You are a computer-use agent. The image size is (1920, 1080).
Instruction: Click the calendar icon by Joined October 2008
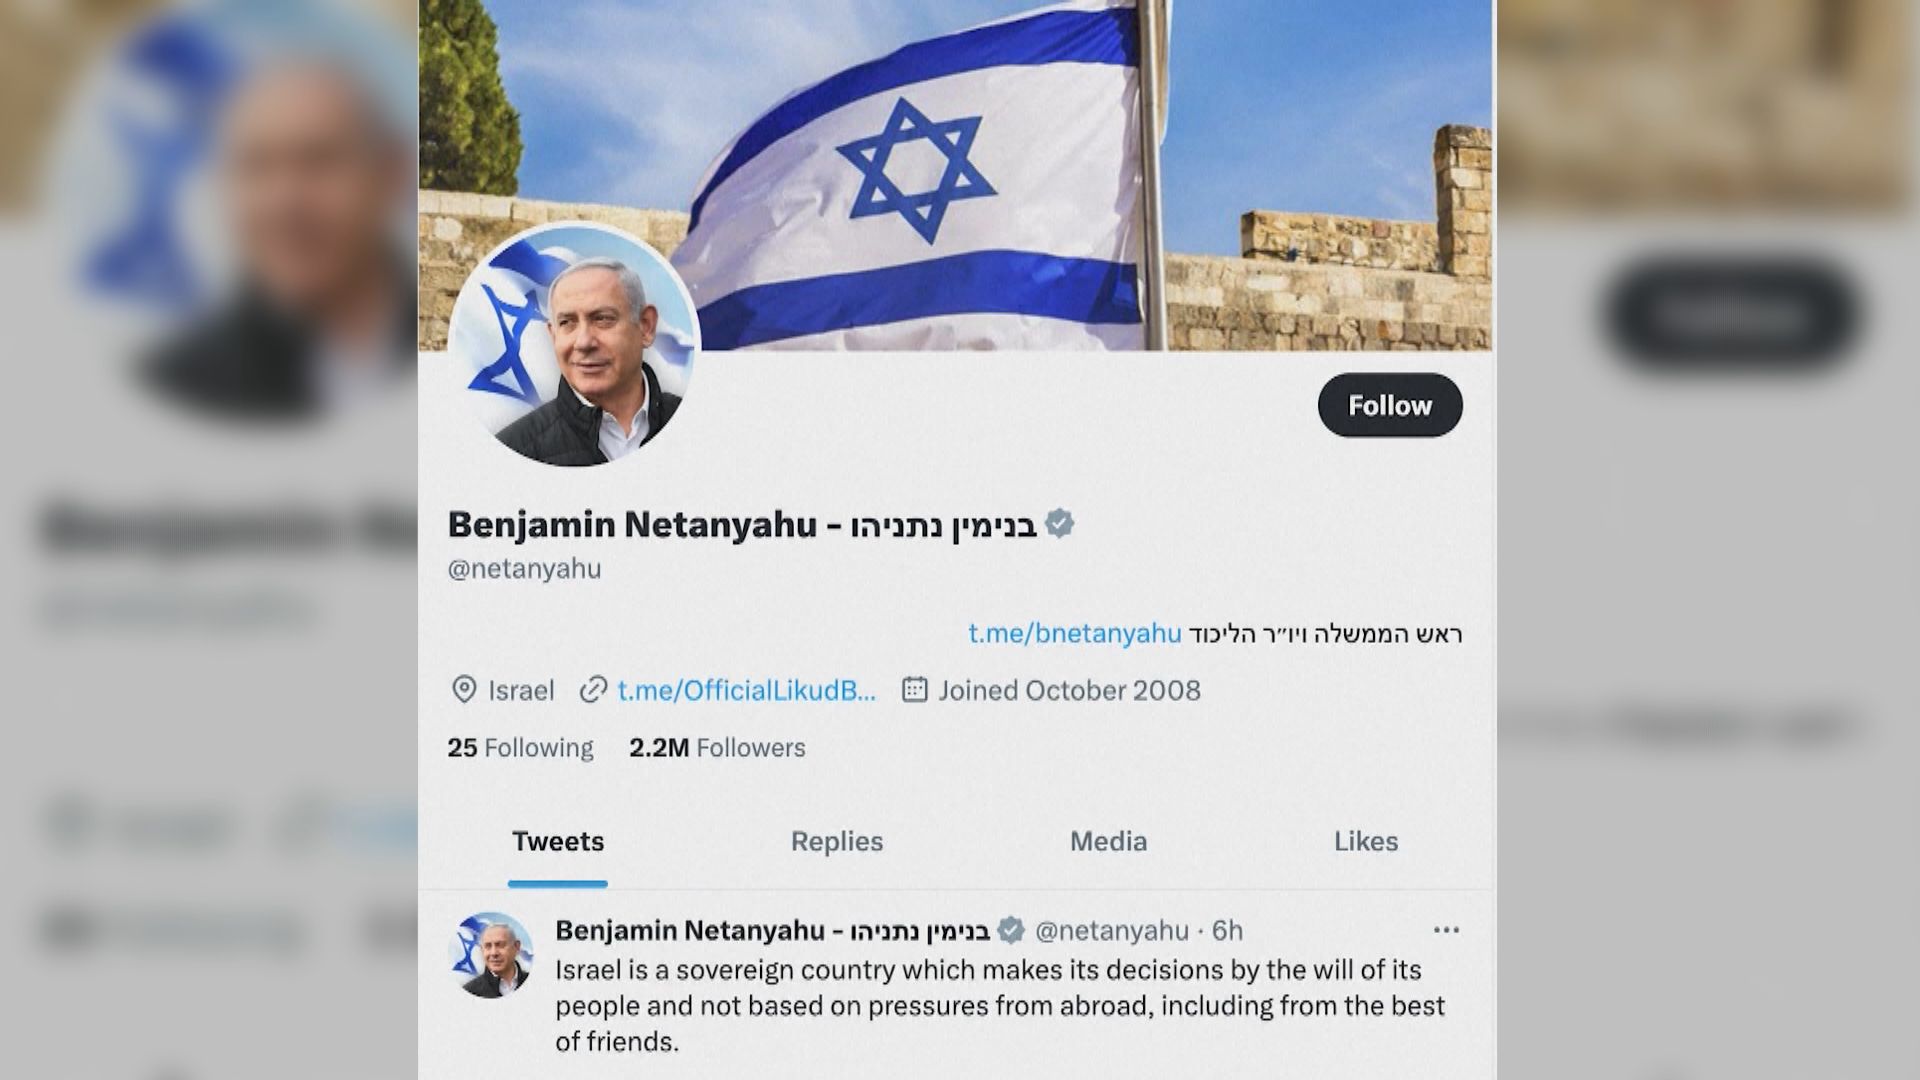914,689
